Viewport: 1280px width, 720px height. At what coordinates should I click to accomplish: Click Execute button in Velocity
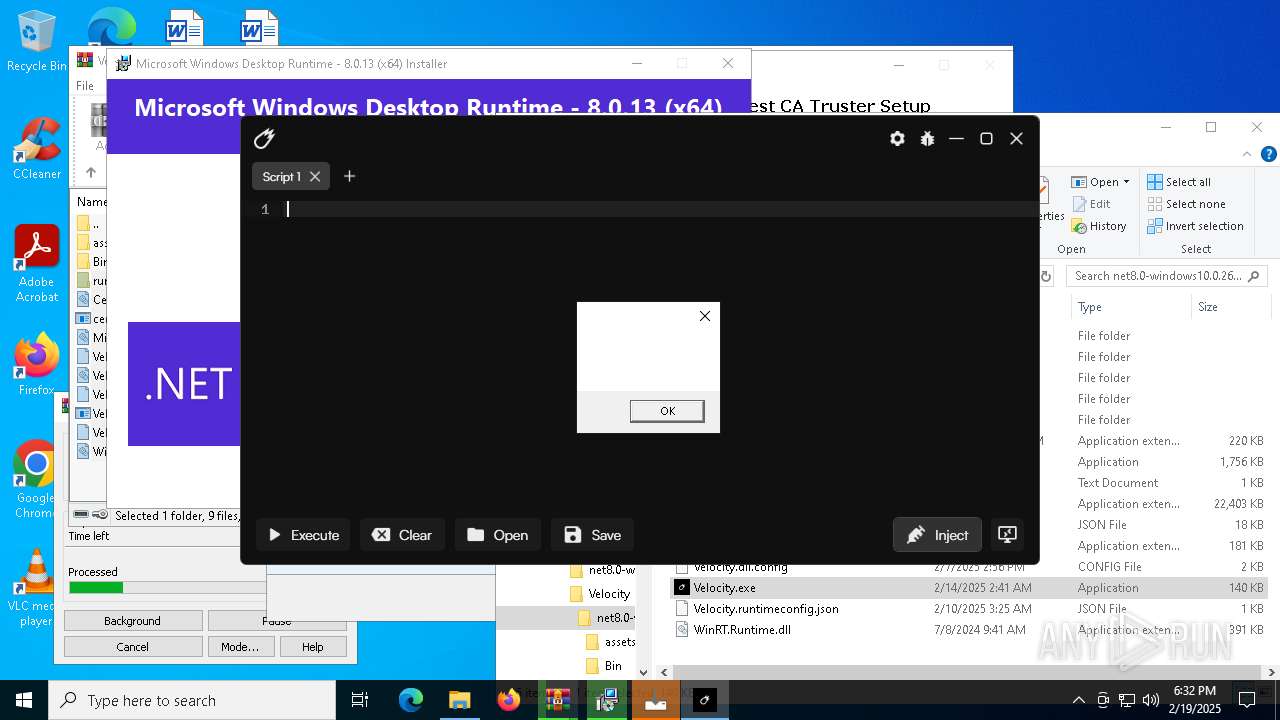coord(303,535)
